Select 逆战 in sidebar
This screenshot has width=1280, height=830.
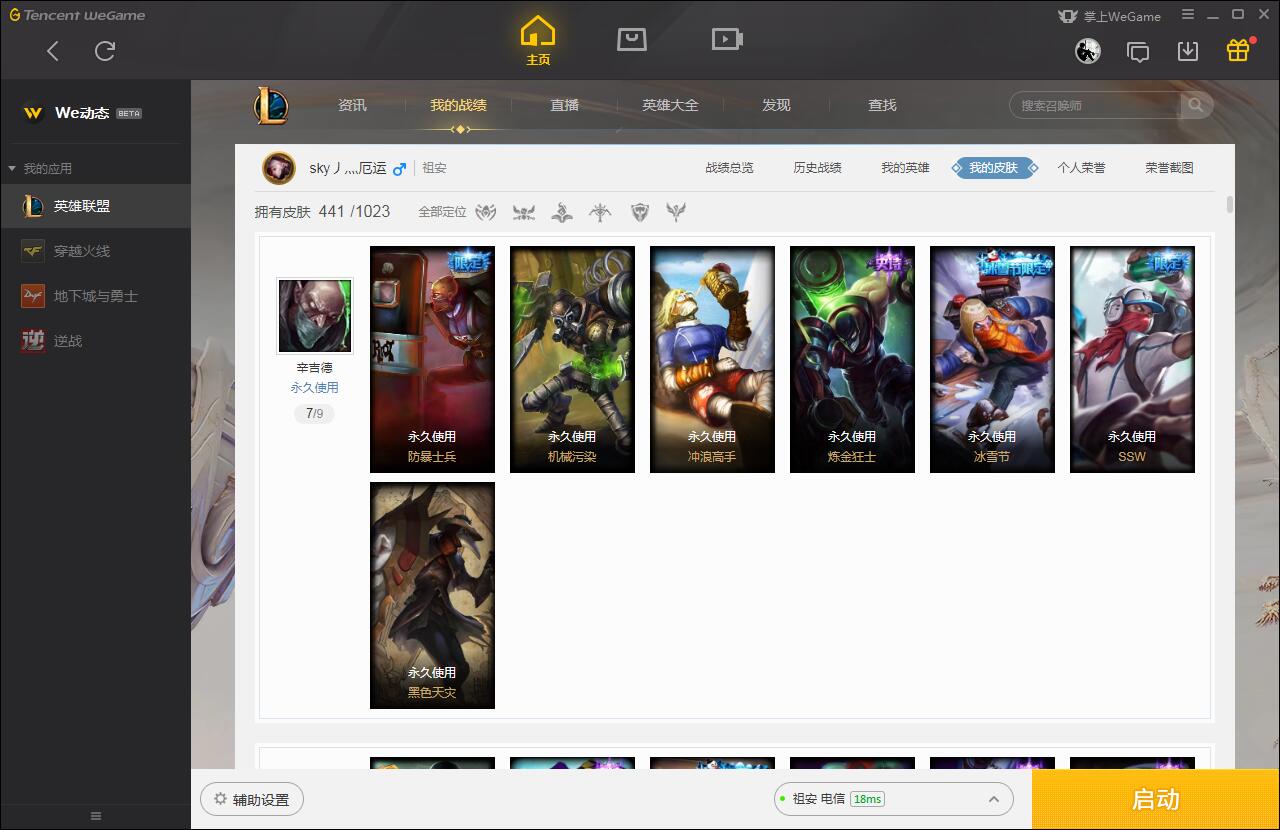pos(95,341)
